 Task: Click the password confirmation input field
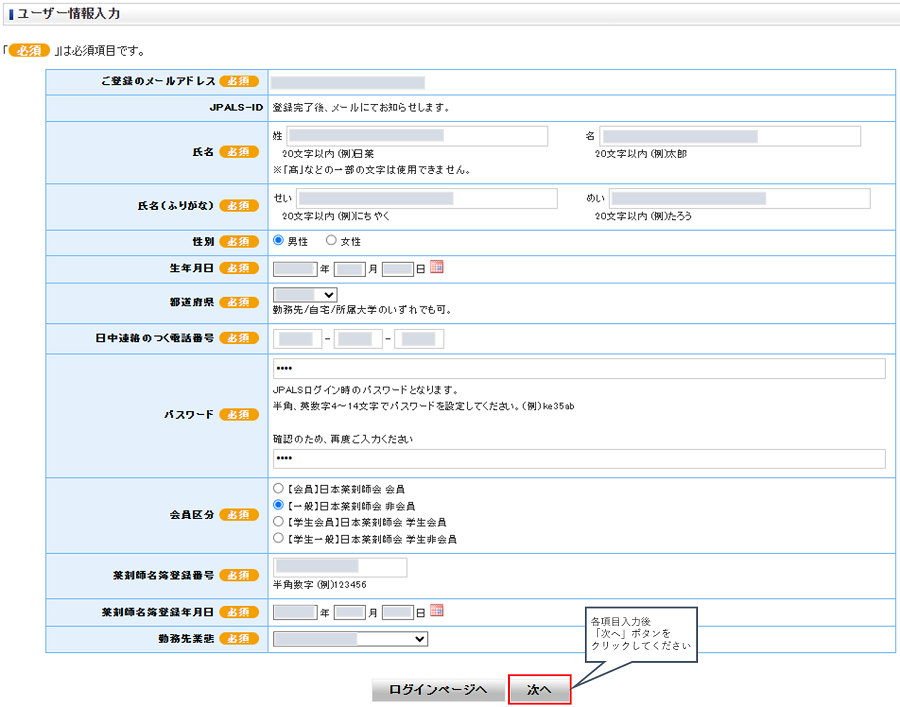coord(578,459)
